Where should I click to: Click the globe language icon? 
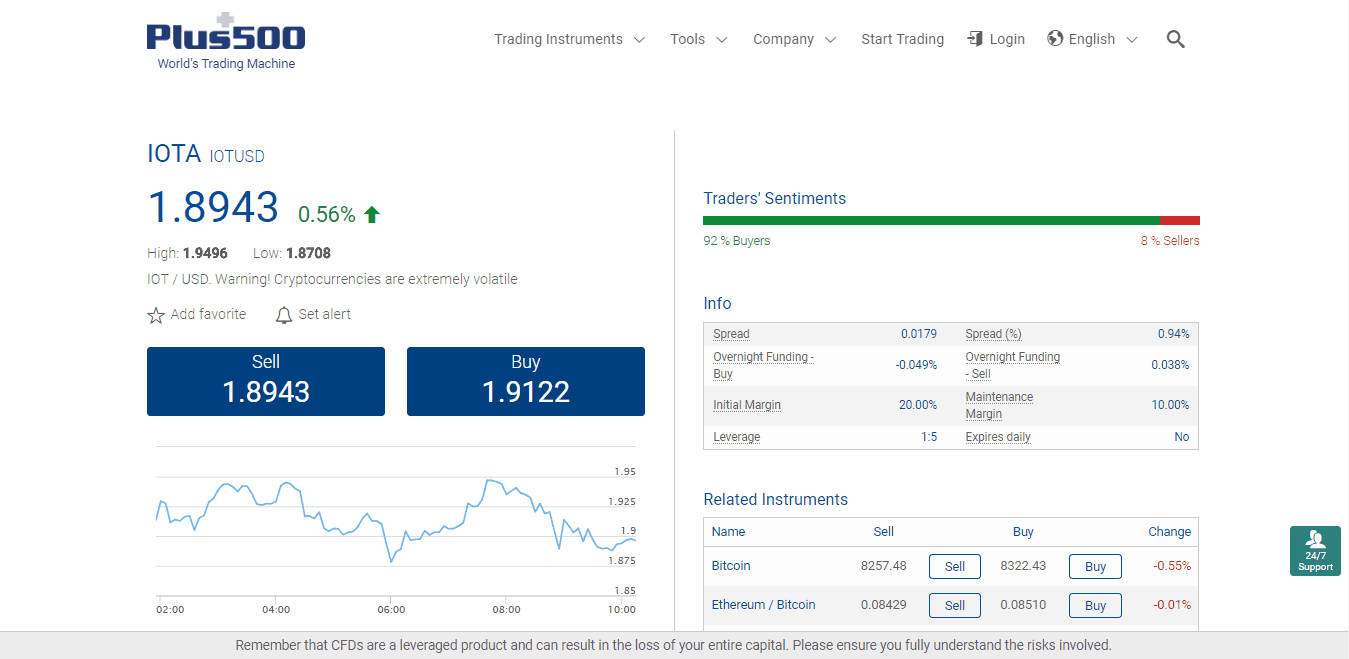(x=1055, y=39)
